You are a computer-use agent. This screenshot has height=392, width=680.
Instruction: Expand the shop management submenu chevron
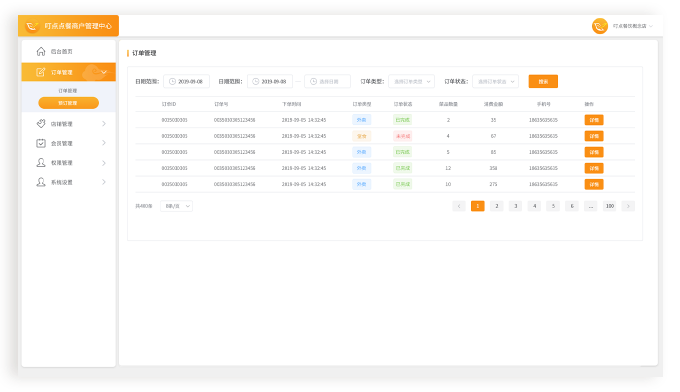click(x=104, y=124)
